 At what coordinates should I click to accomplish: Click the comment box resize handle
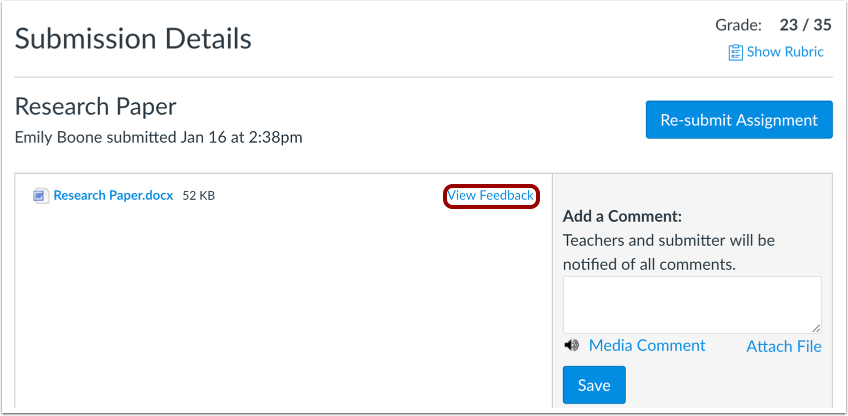tap(816, 328)
